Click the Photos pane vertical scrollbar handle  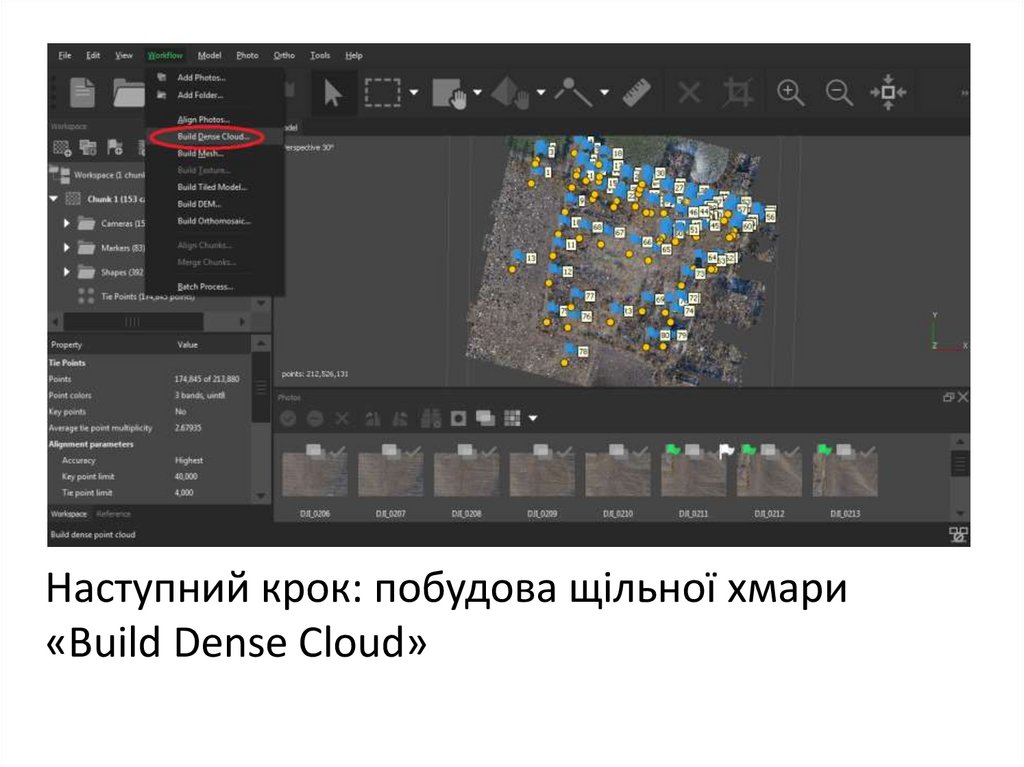point(959,464)
